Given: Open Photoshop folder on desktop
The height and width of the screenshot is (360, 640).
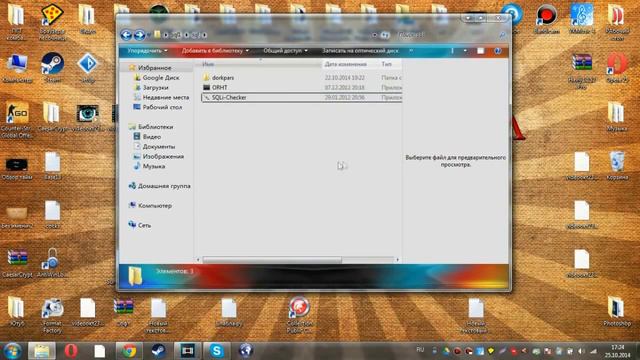Looking at the screenshot, I should tap(616, 311).
